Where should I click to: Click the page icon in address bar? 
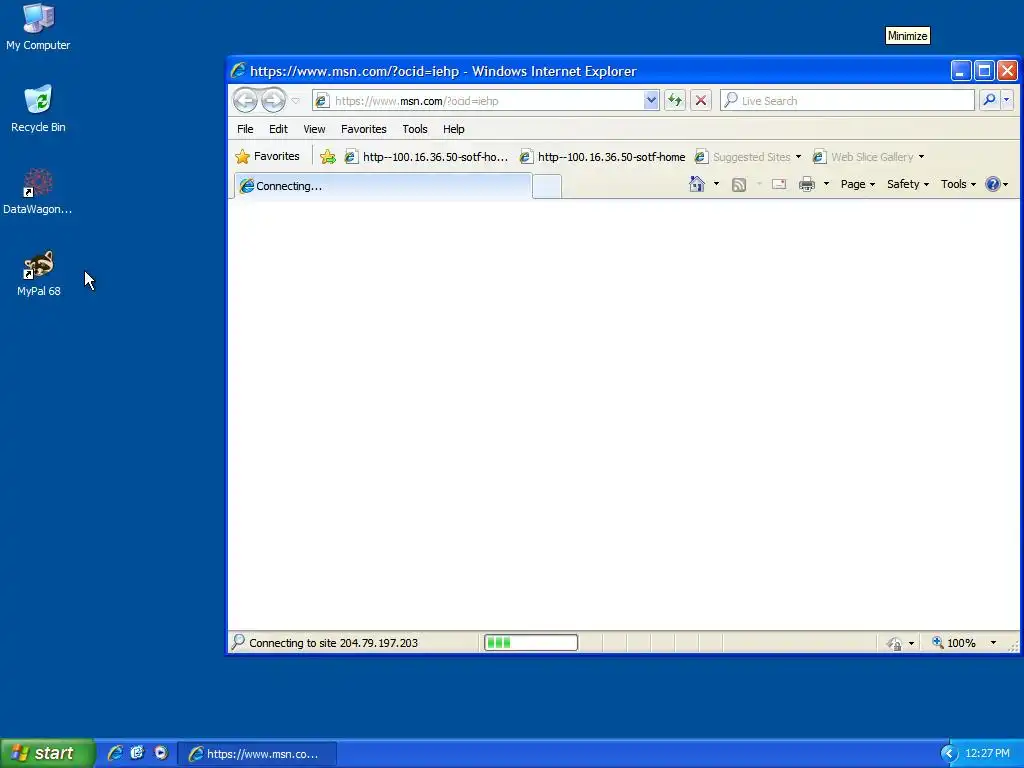[x=322, y=101]
